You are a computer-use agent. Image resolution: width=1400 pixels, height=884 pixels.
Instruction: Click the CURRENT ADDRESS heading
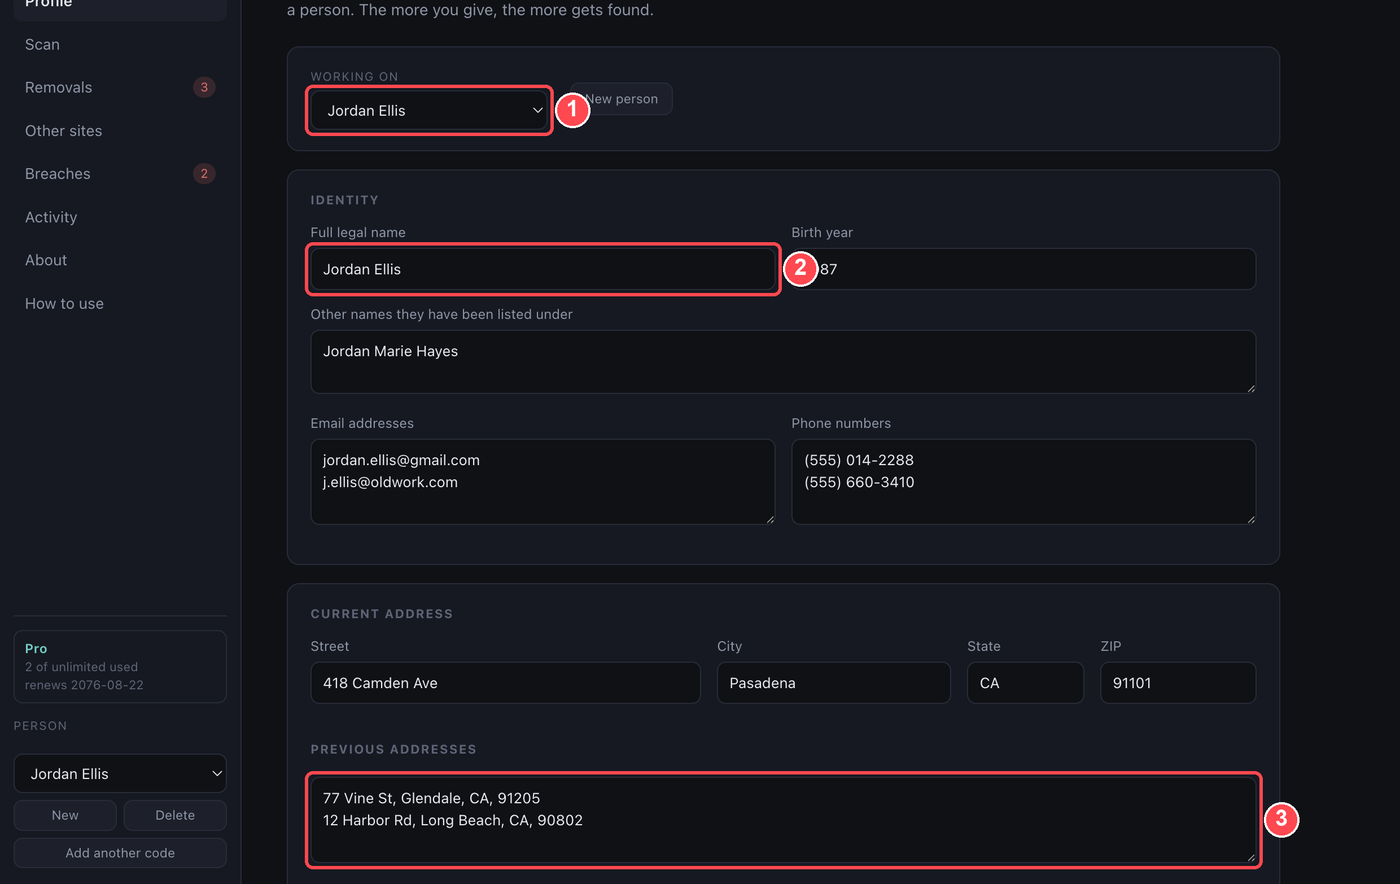[382, 614]
